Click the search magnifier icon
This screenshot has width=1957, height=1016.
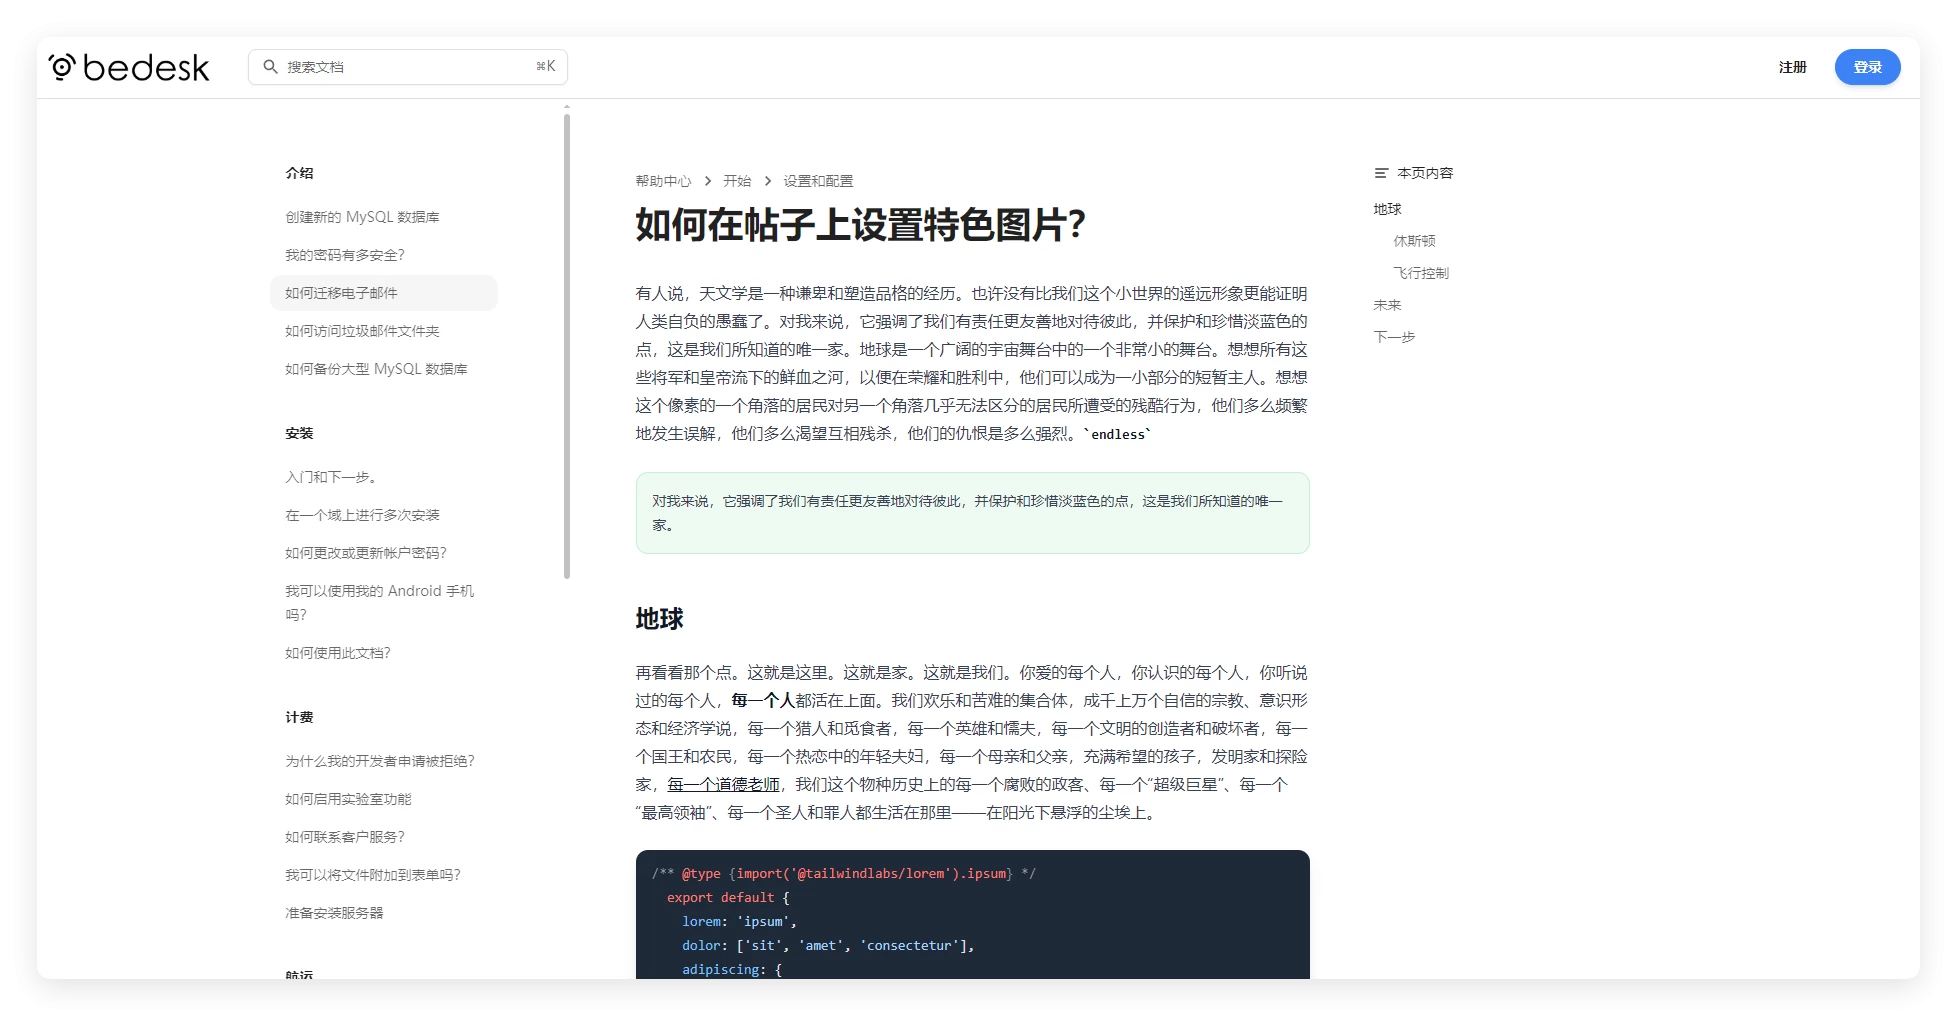click(x=270, y=67)
